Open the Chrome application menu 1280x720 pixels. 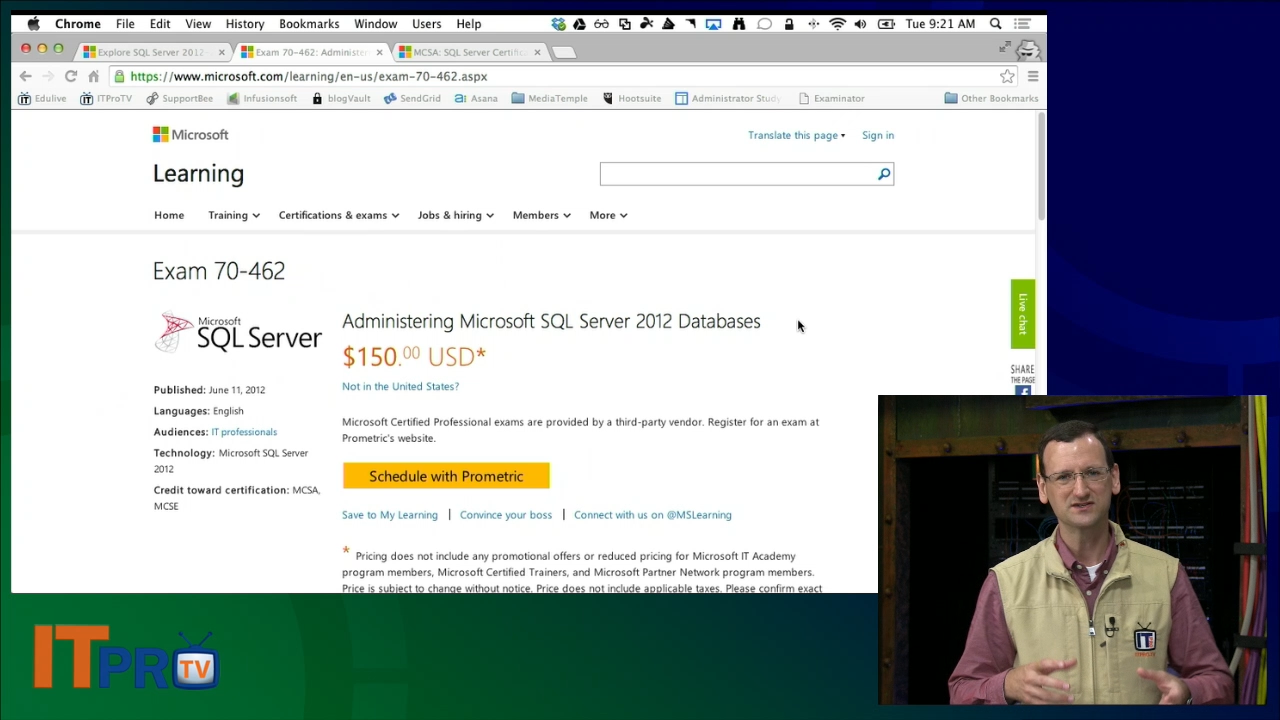[x=78, y=24]
